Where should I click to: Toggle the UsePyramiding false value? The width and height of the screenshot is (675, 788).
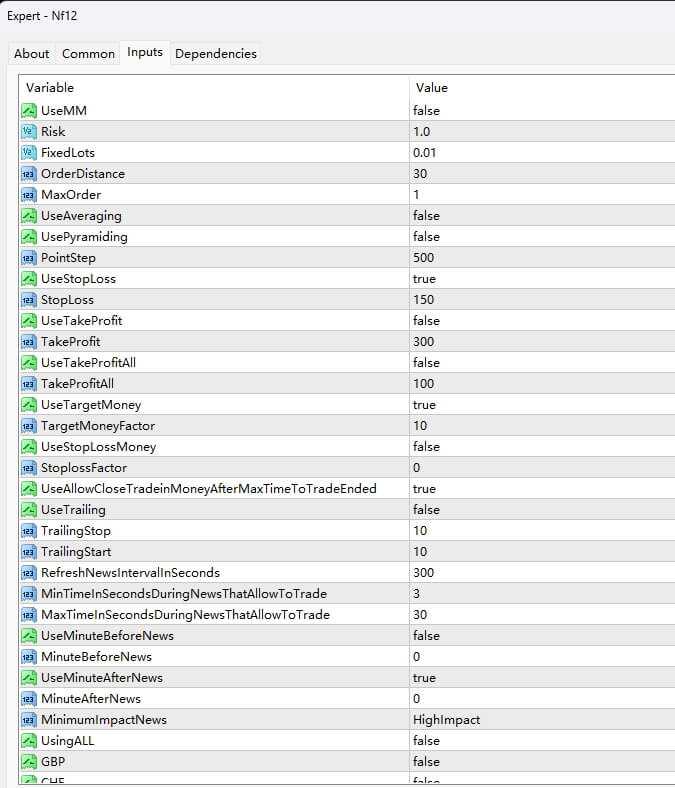(426, 236)
